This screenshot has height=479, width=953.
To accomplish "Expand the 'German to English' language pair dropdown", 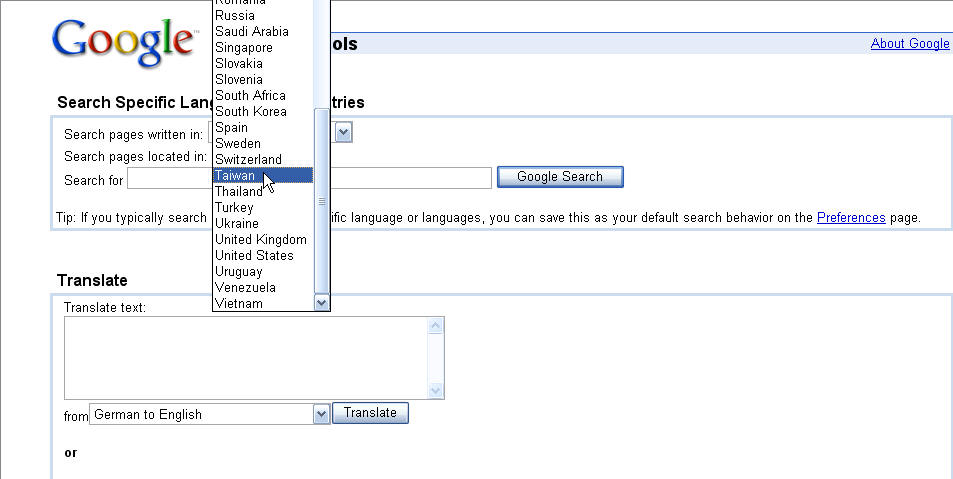I will pos(322,415).
